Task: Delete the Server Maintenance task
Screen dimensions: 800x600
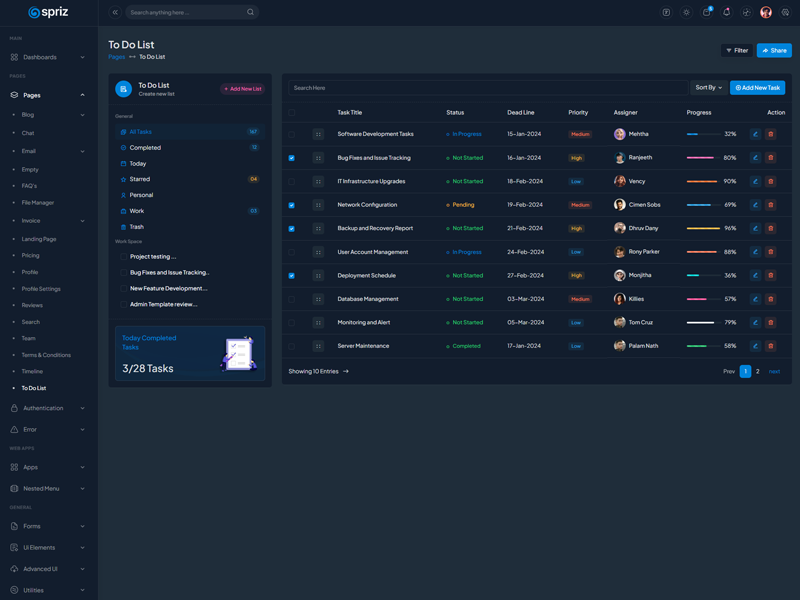Action: click(771, 346)
